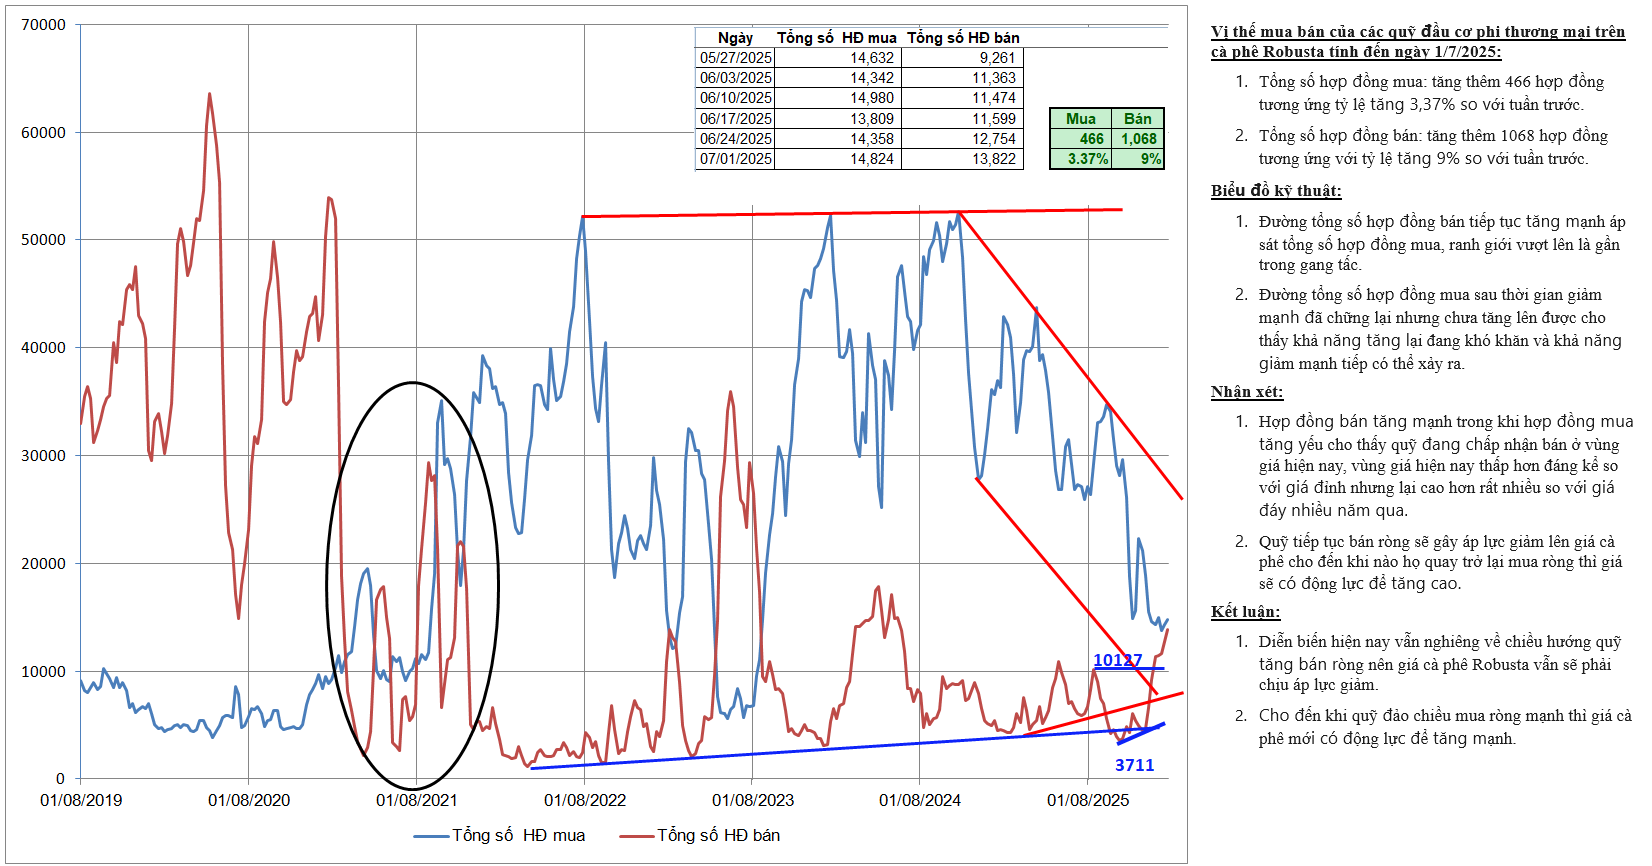Select the 9,261 cell in the HĐ bán column
Screen dimensions: 1652x866
click(996, 58)
